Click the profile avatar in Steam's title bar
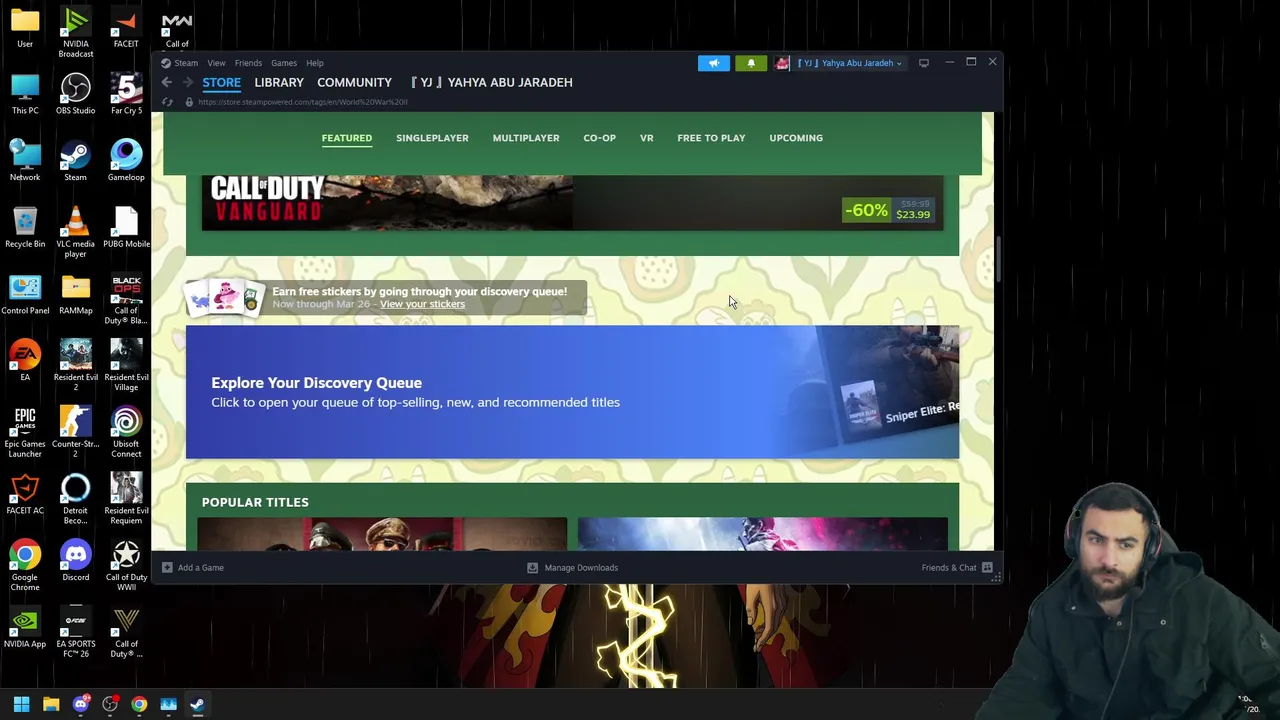This screenshot has width=1280, height=720. 782,63
